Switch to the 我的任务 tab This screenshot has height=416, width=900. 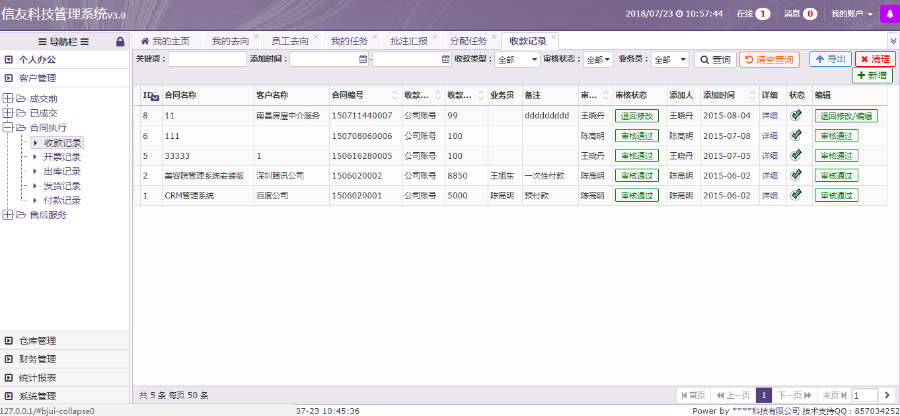tap(350, 41)
